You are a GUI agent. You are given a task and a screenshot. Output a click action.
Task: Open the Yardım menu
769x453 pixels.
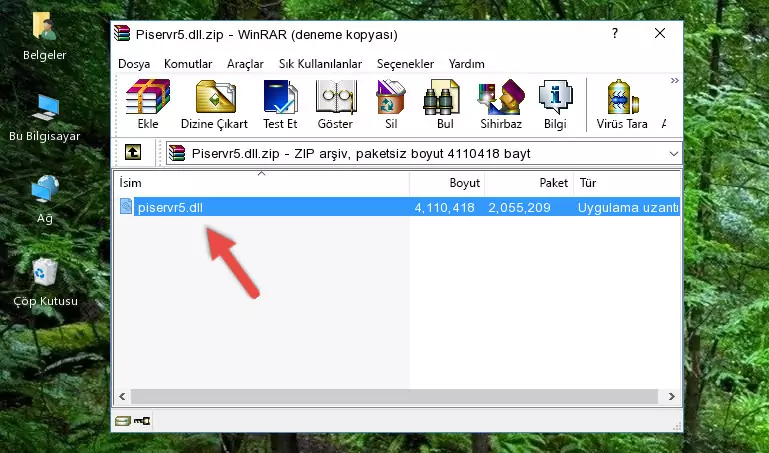[466, 64]
